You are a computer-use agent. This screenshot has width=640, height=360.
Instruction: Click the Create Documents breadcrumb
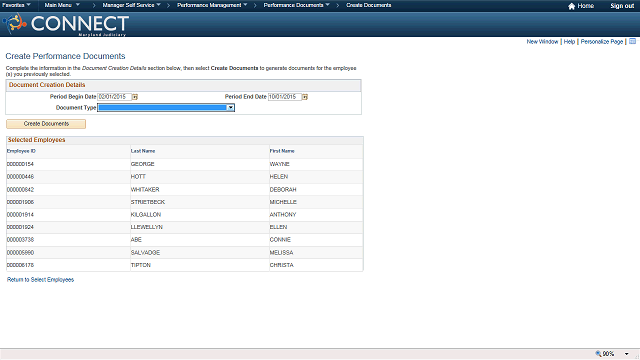(x=369, y=5)
